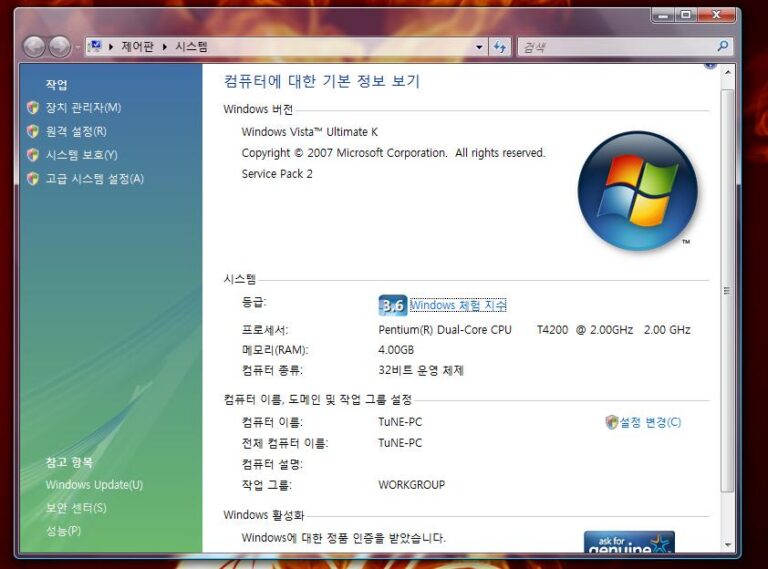Click the Back navigation arrow button
768x569 pixels.
[x=34, y=47]
